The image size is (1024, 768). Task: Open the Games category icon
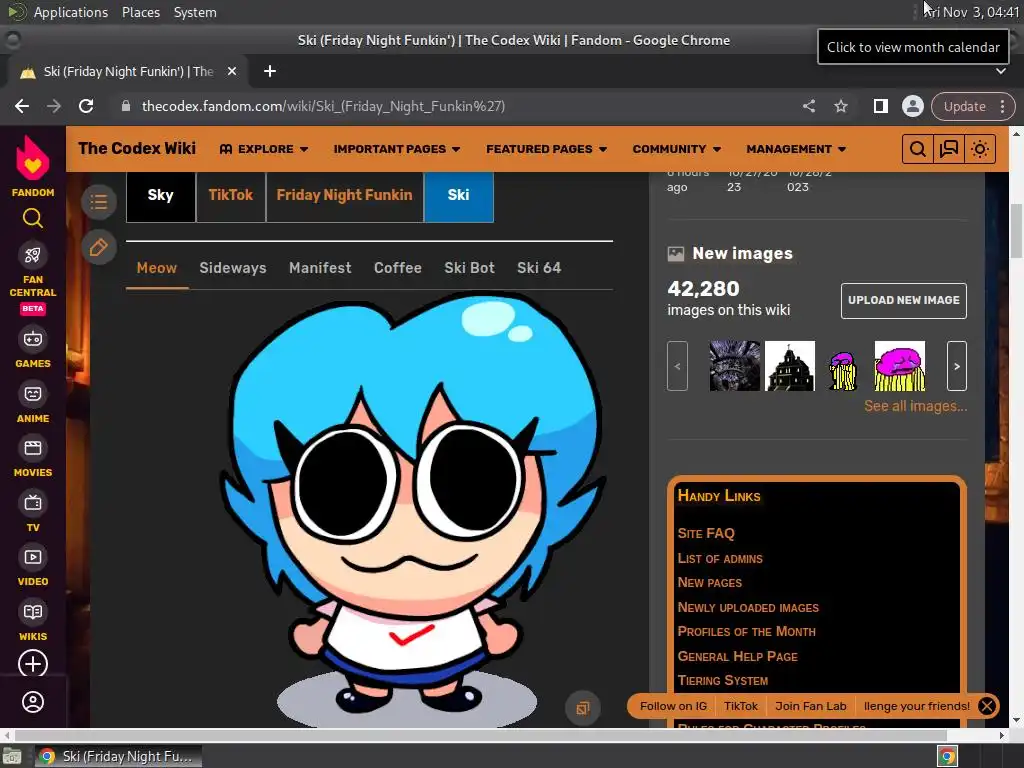33,339
